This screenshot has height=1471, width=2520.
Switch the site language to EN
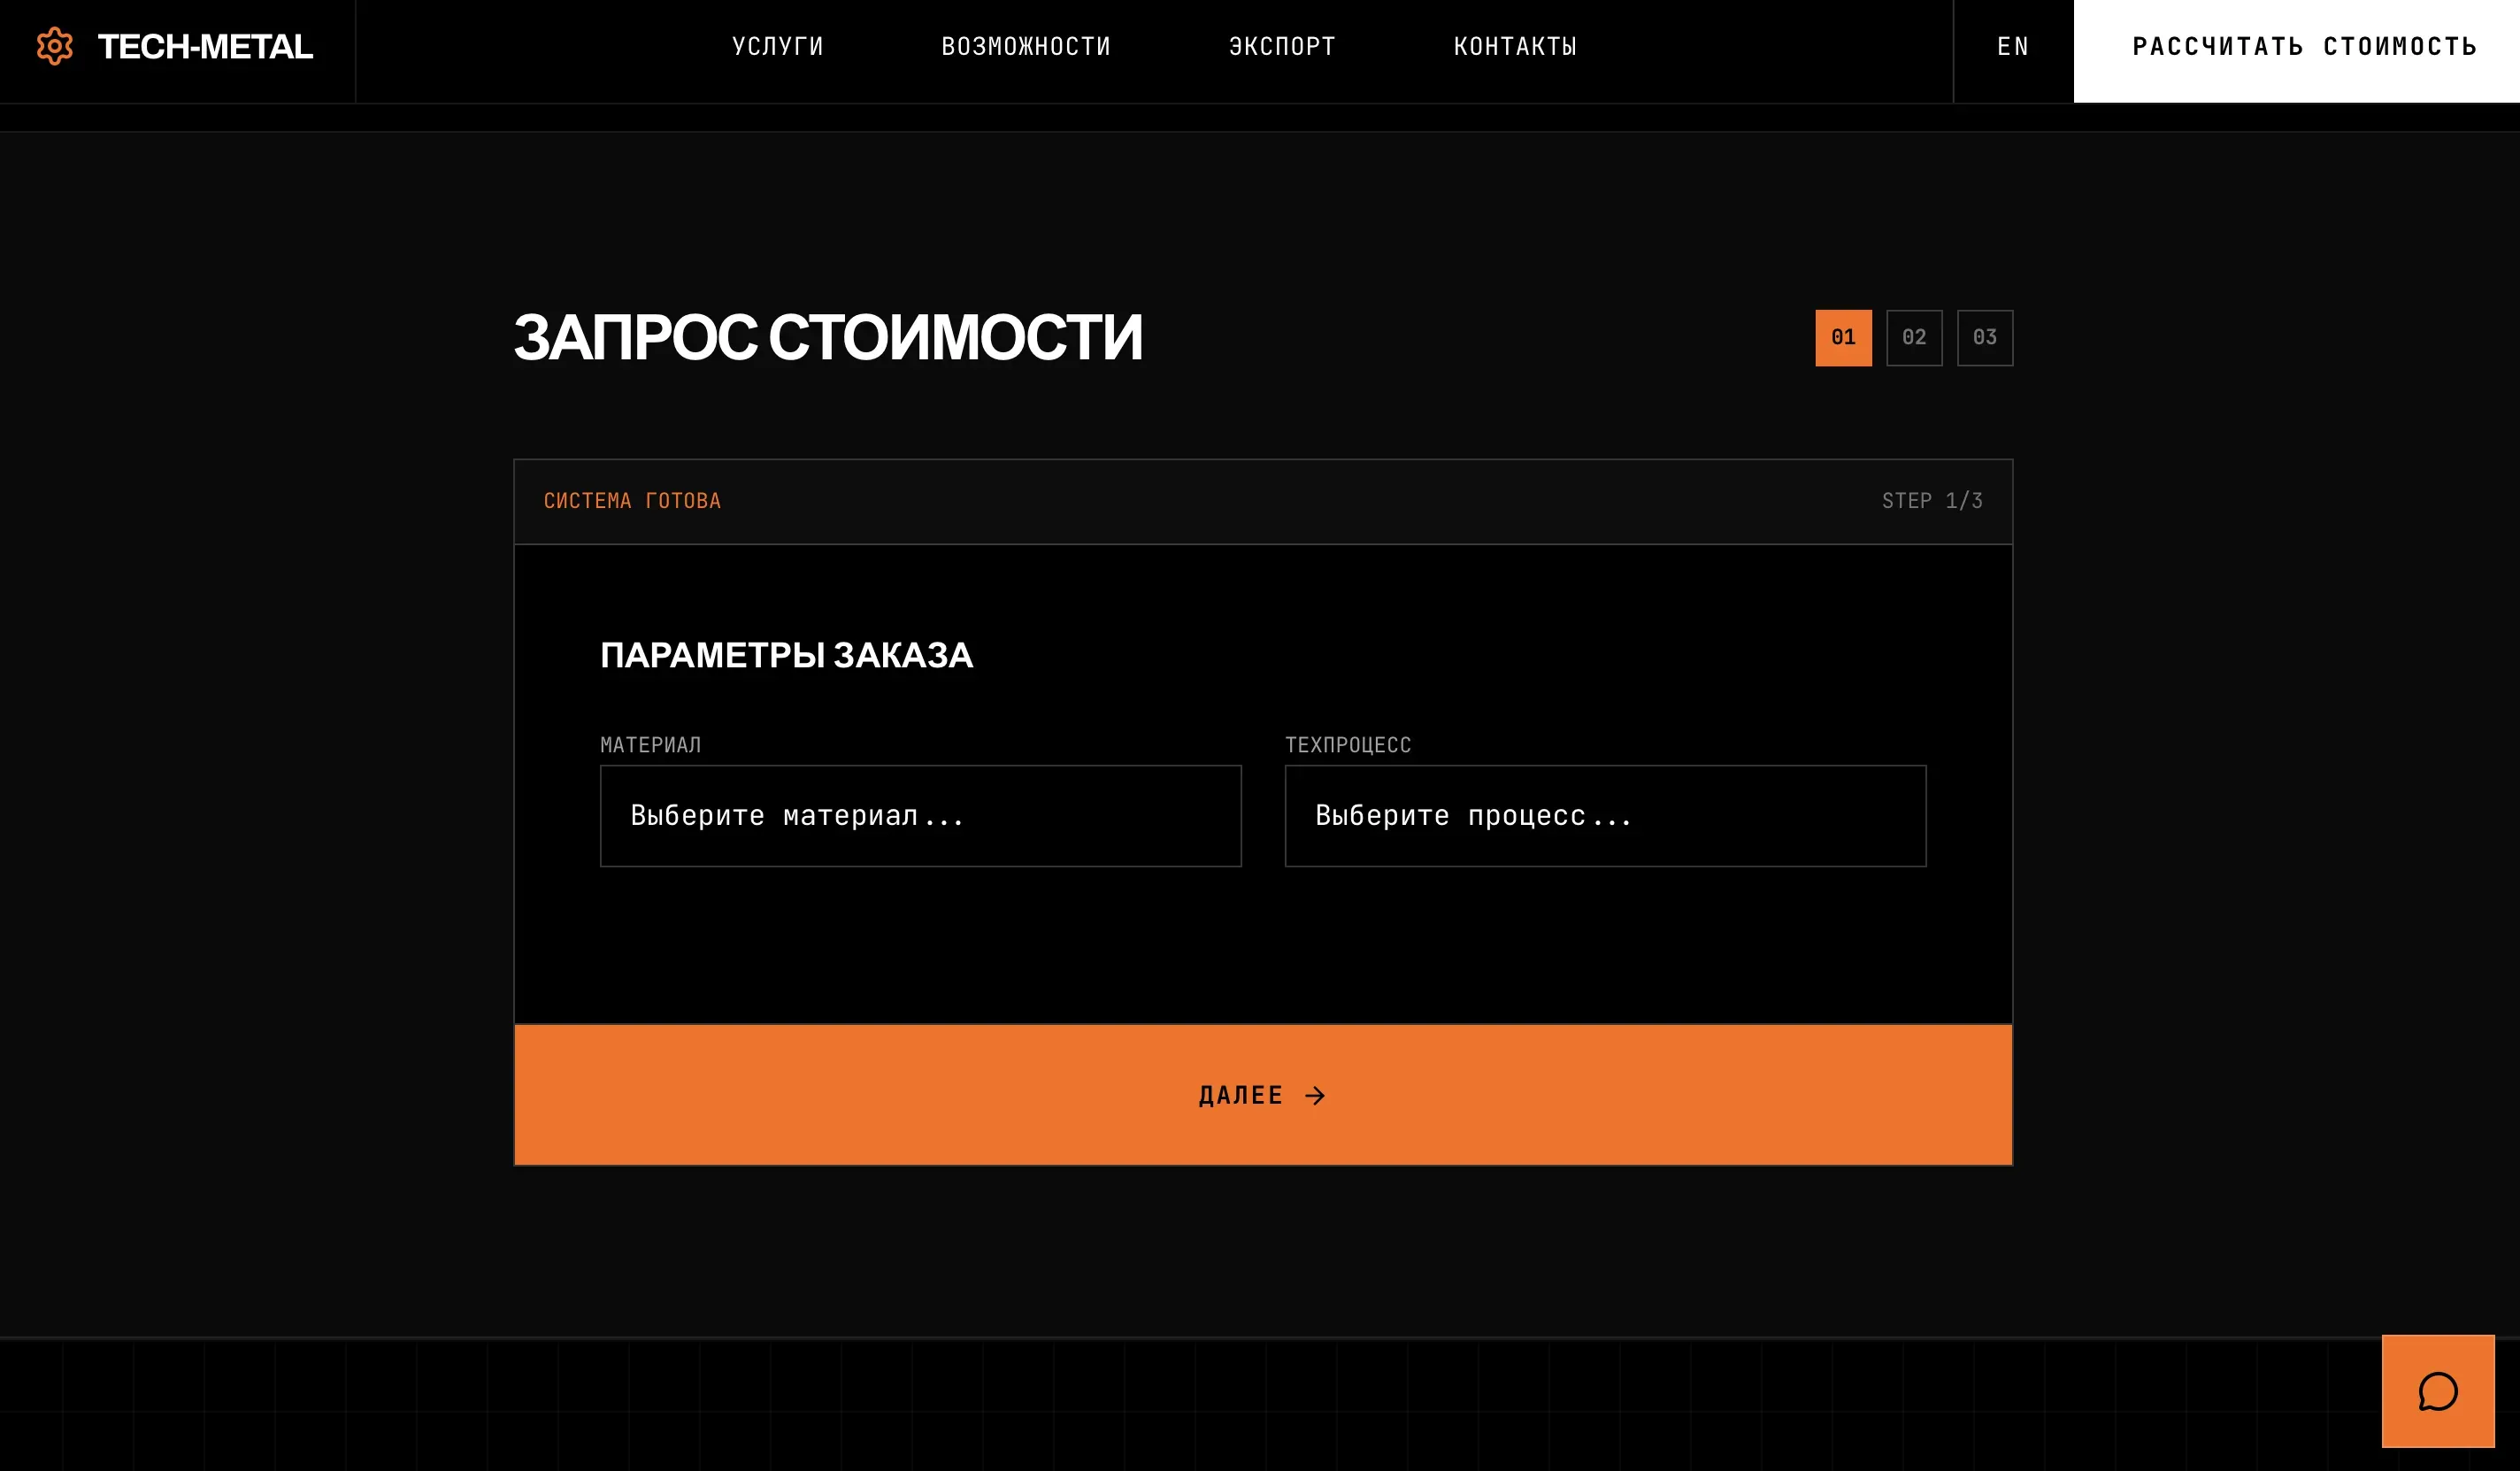point(2013,46)
